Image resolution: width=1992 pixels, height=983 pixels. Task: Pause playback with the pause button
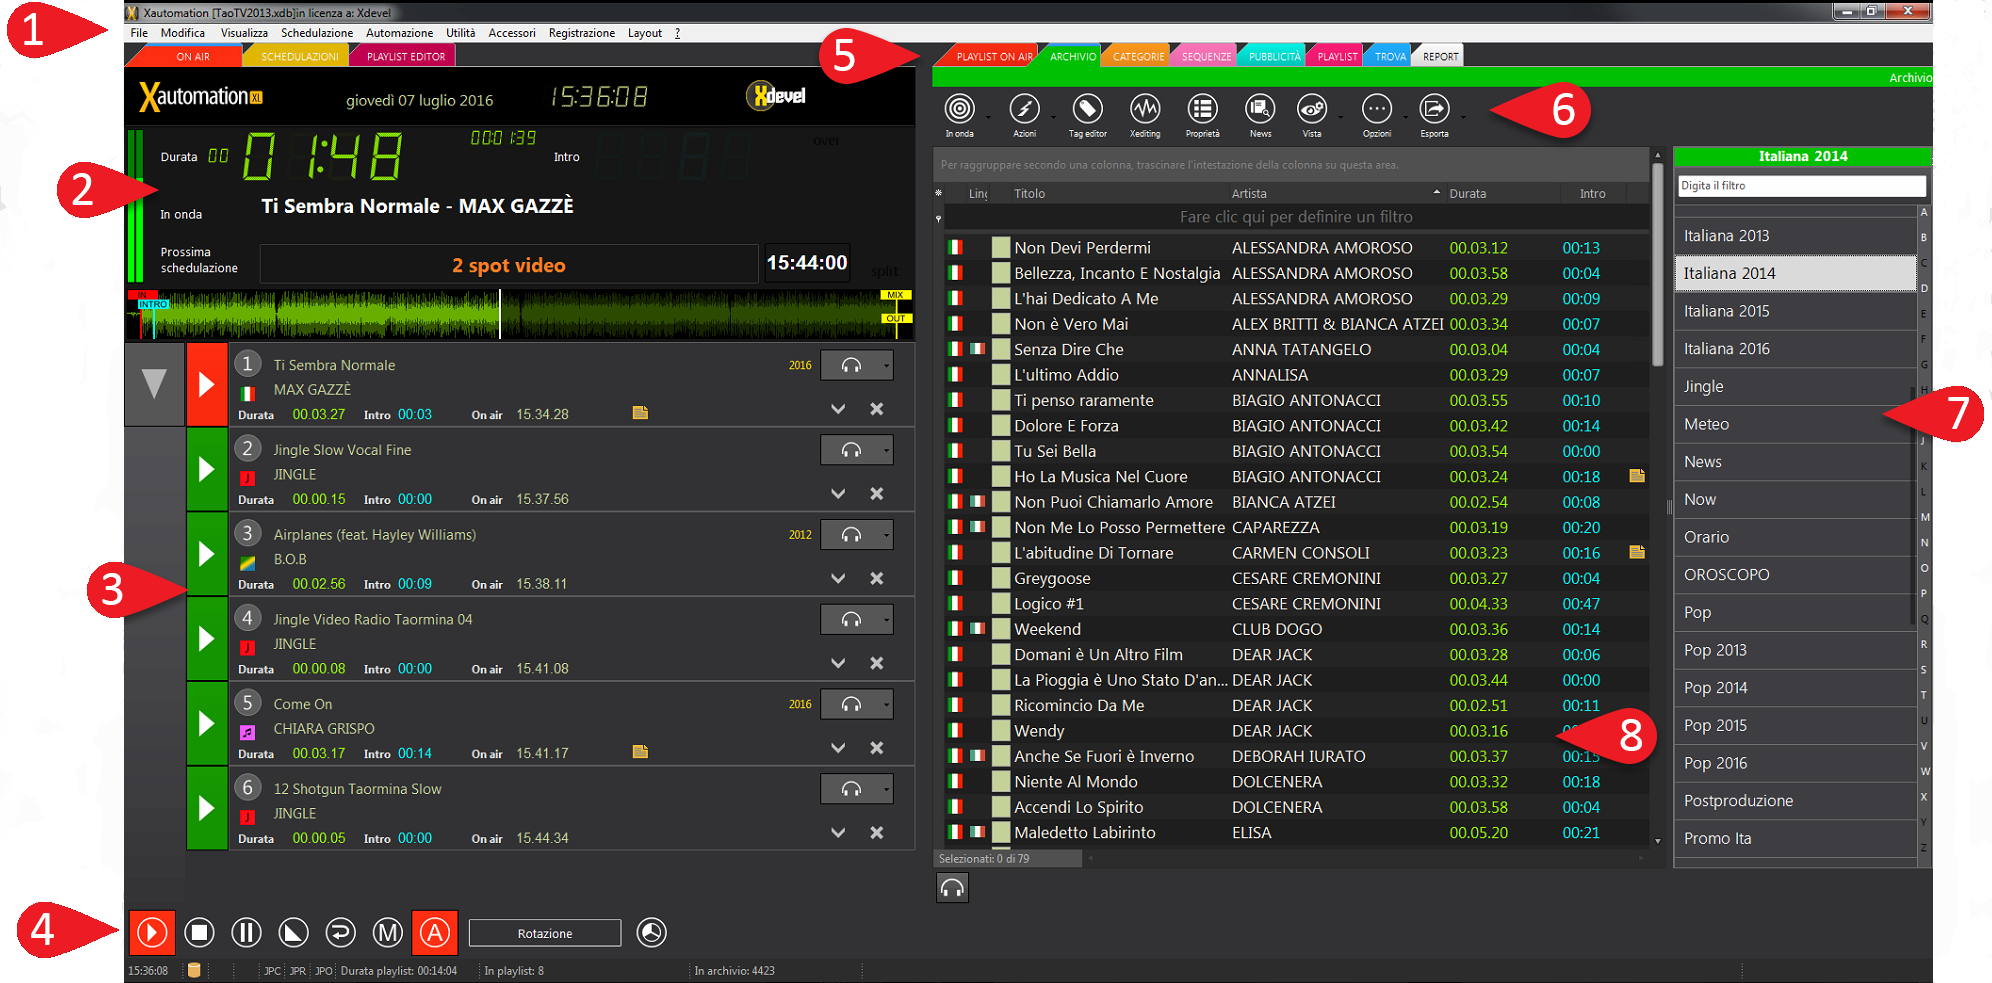(x=246, y=933)
